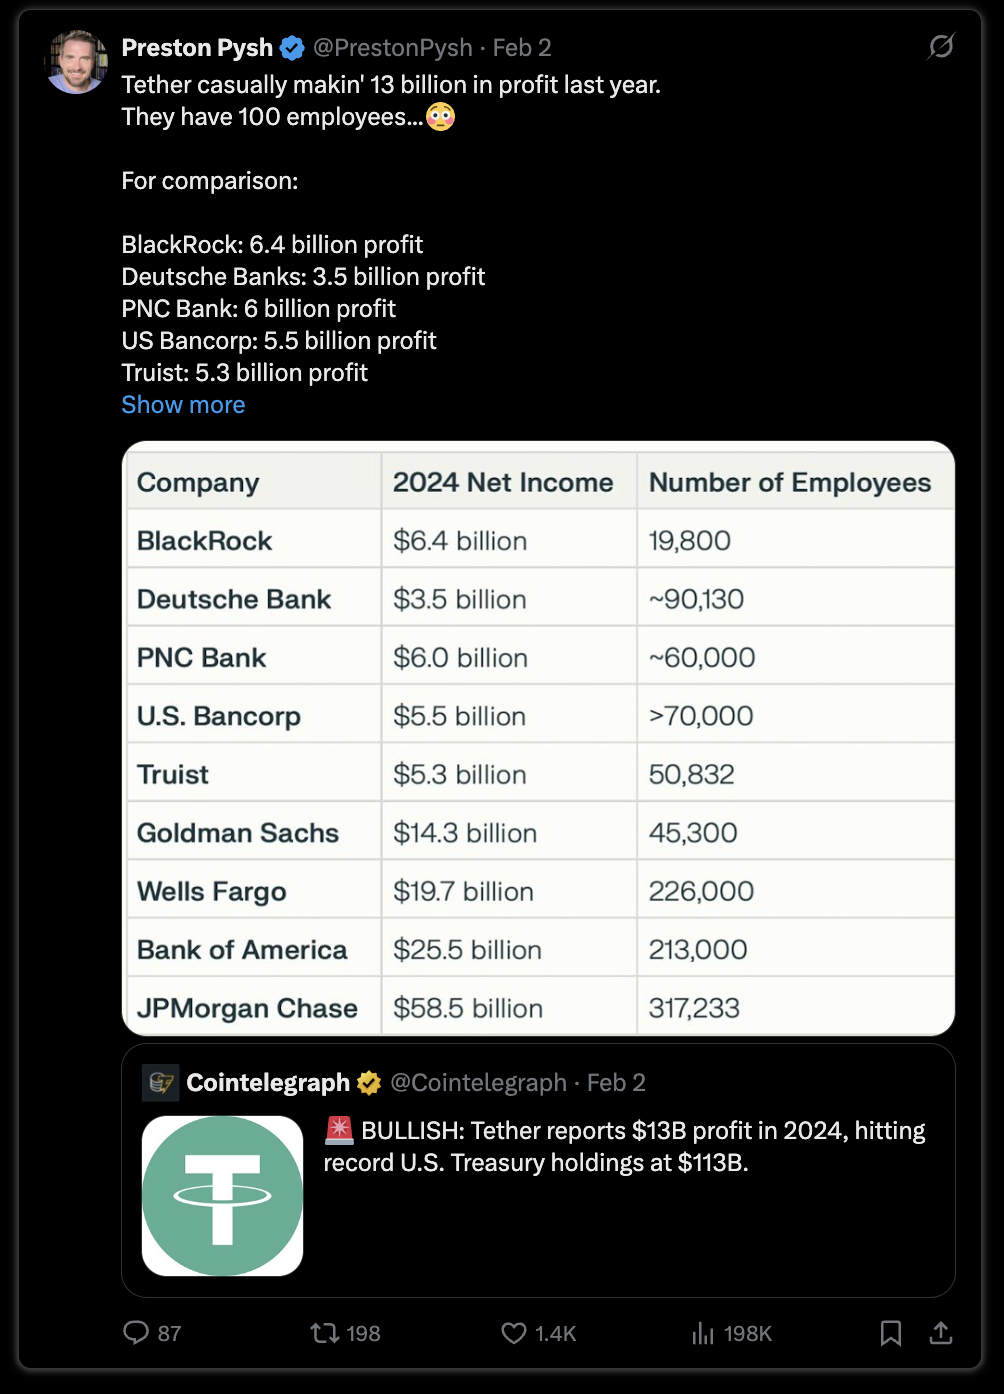The height and width of the screenshot is (1394, 1004).
Task: Click the @PrestonPysh handle
Action: pos(392,48)
